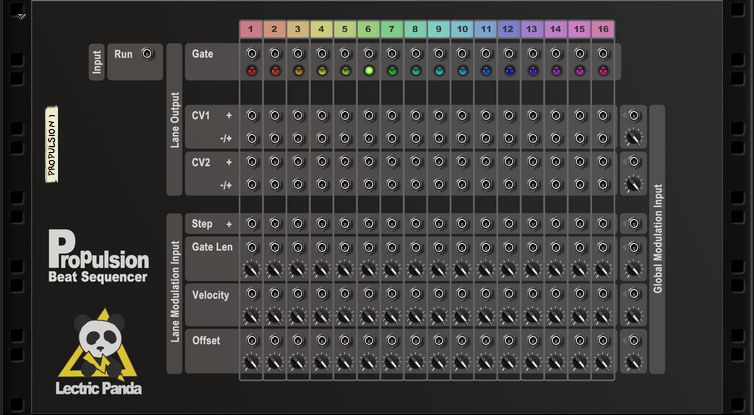
Task: Click the lane 16 magenta header
Action: click(x=603, y=29)
